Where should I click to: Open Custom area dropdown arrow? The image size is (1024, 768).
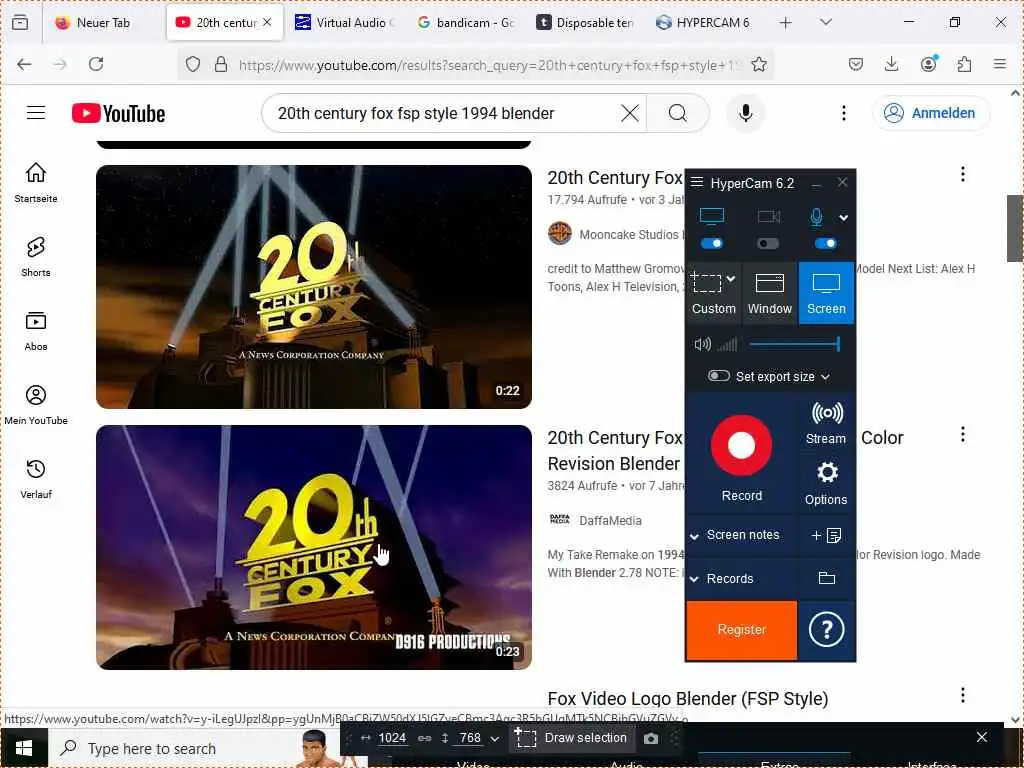731,279
